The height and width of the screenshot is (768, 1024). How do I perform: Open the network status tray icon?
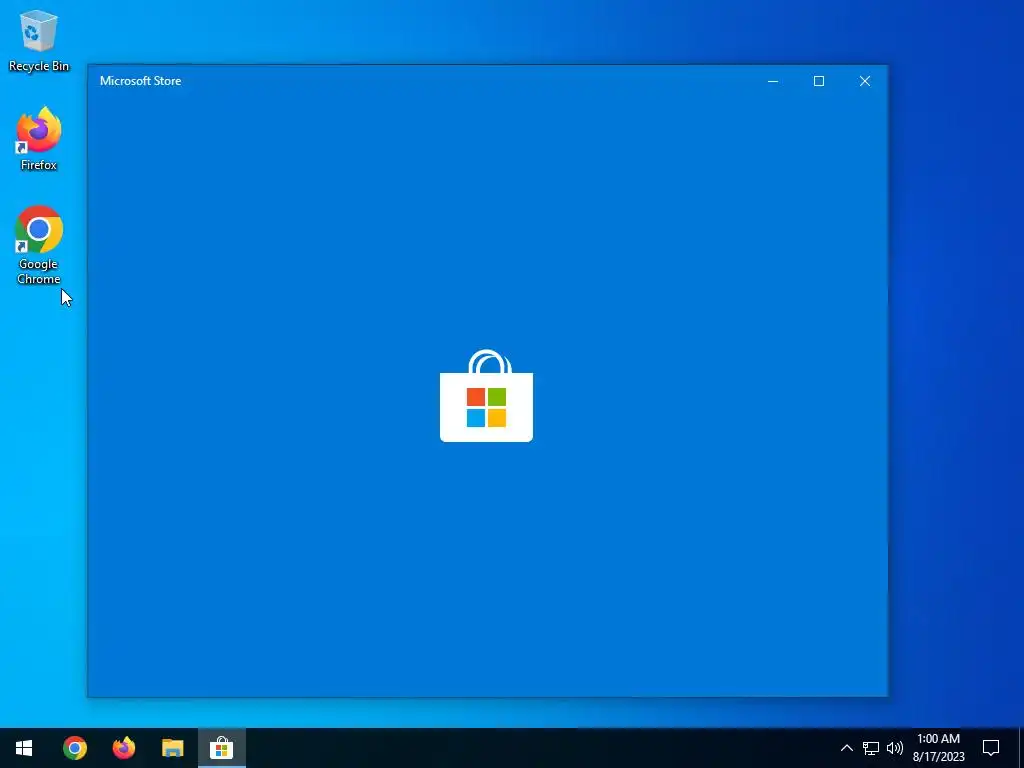(x=871, y=748)
